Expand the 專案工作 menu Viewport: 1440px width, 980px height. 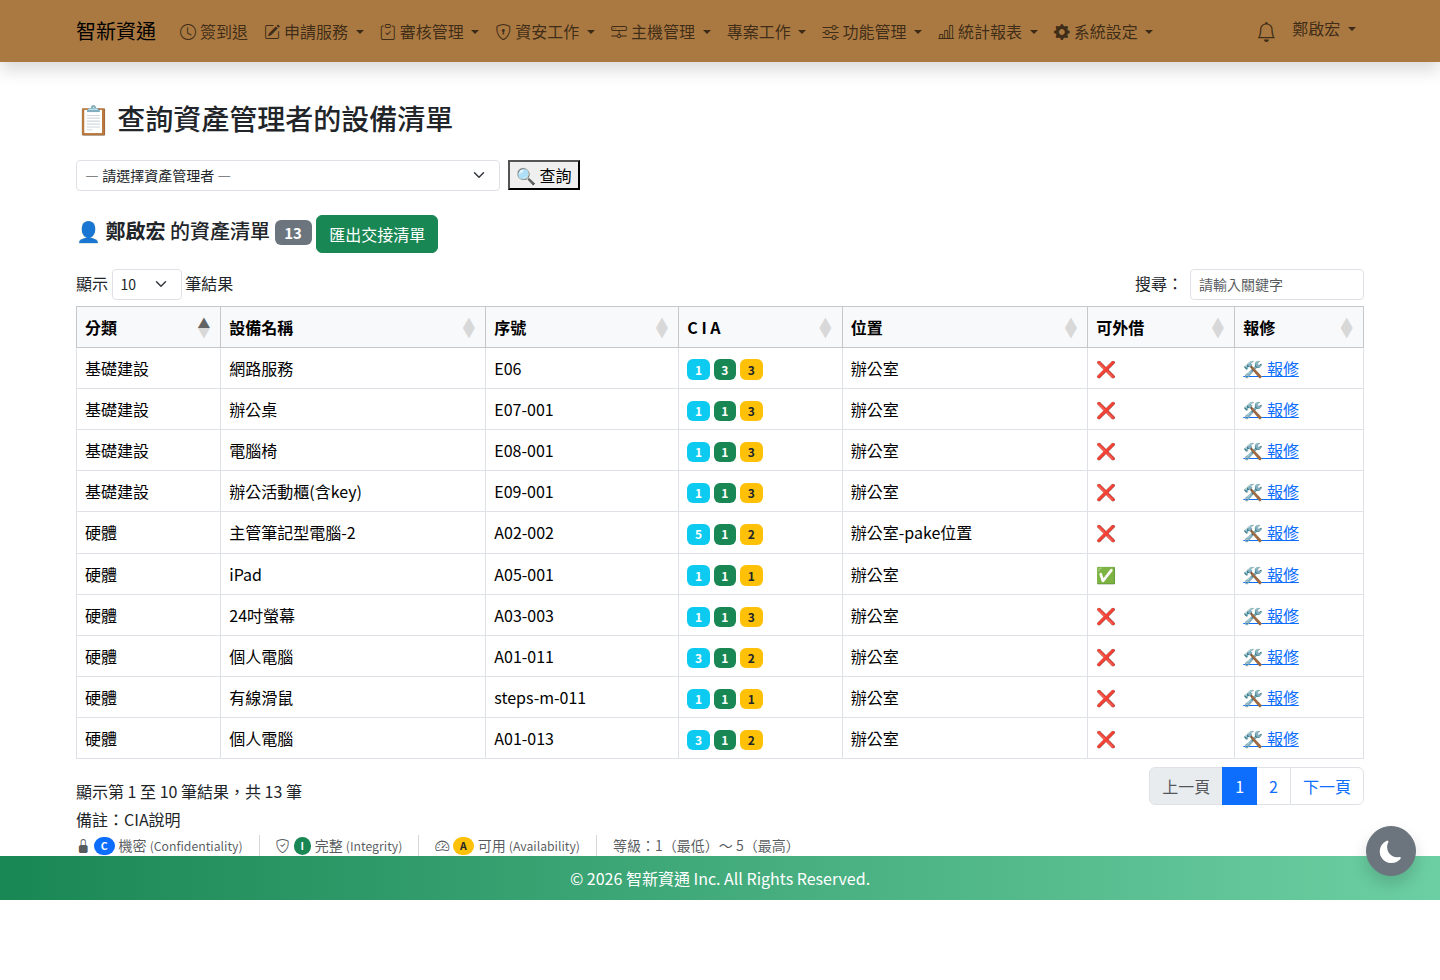[767, 32]
